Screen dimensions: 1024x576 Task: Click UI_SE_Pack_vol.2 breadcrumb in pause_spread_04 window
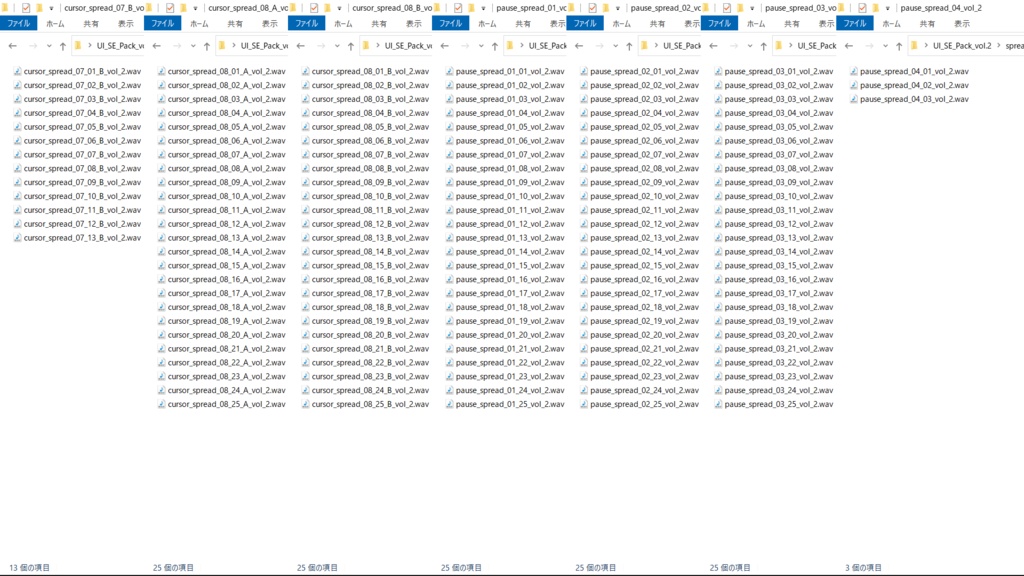[x=962, y=46]
